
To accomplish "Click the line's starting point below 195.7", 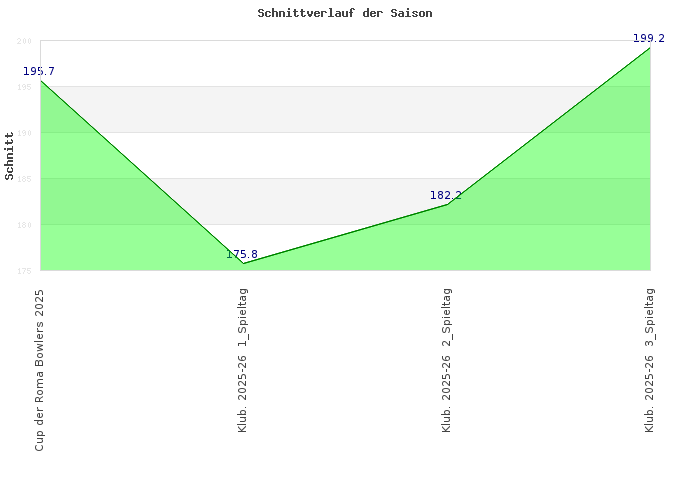I will click(40, 80).
